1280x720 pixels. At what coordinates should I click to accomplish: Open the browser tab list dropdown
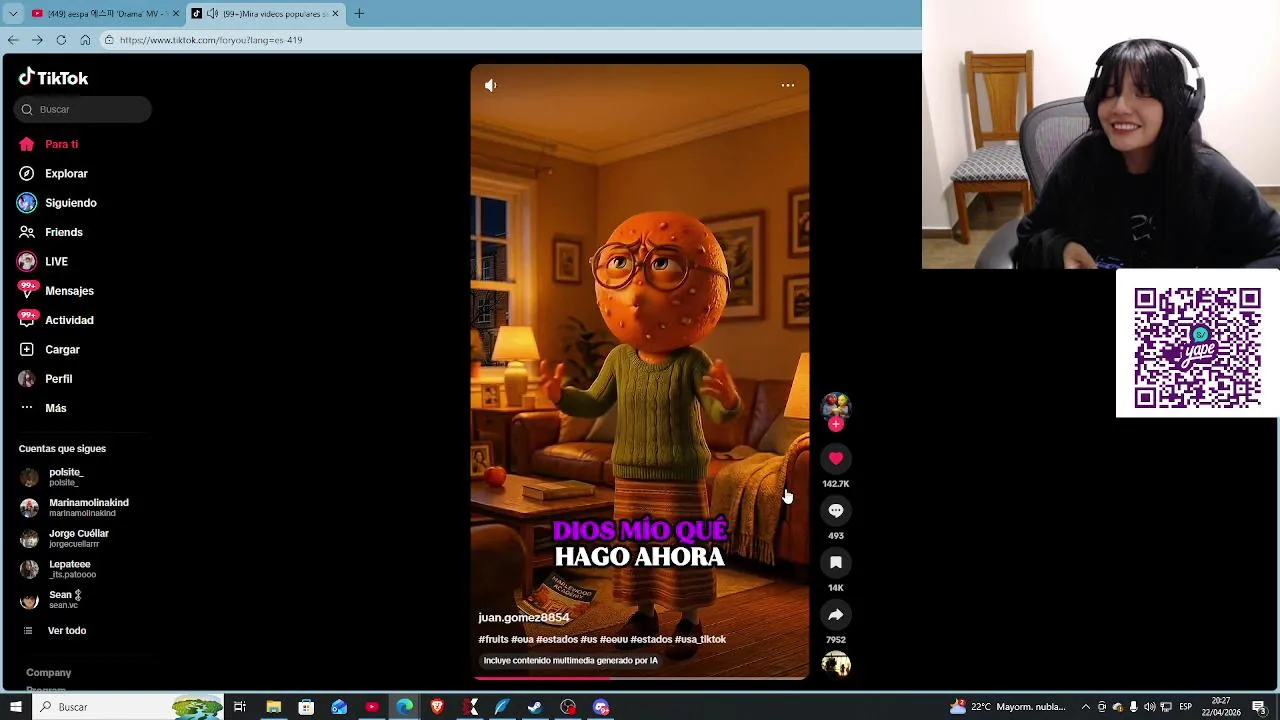(13, 13)
